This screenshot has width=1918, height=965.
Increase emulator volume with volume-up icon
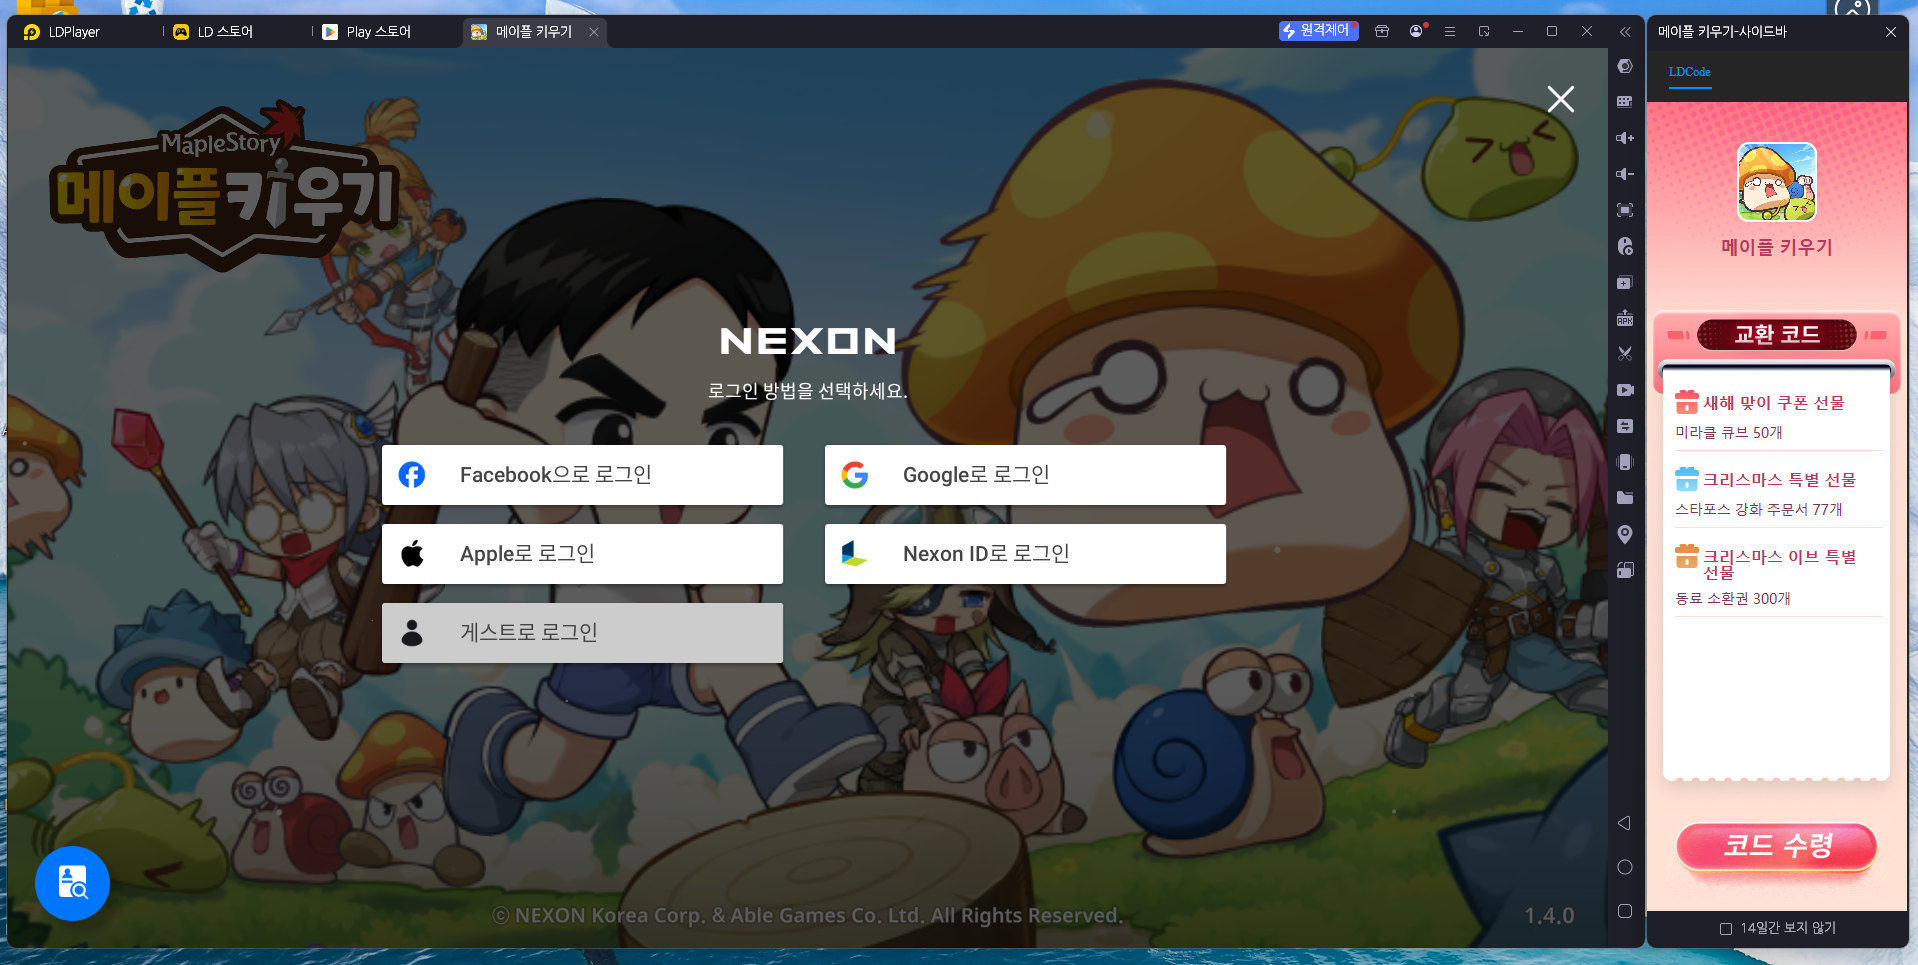coord(1625,137)
